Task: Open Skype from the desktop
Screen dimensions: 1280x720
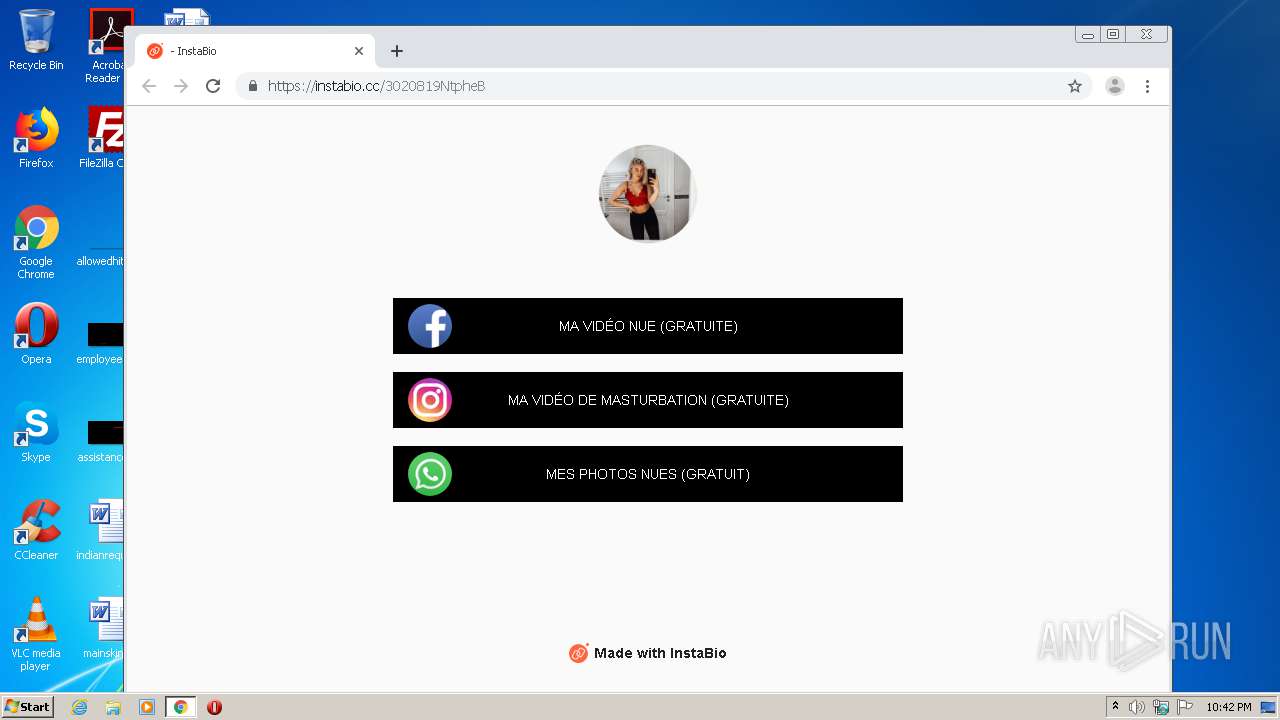Action: (x=36, y=432)
